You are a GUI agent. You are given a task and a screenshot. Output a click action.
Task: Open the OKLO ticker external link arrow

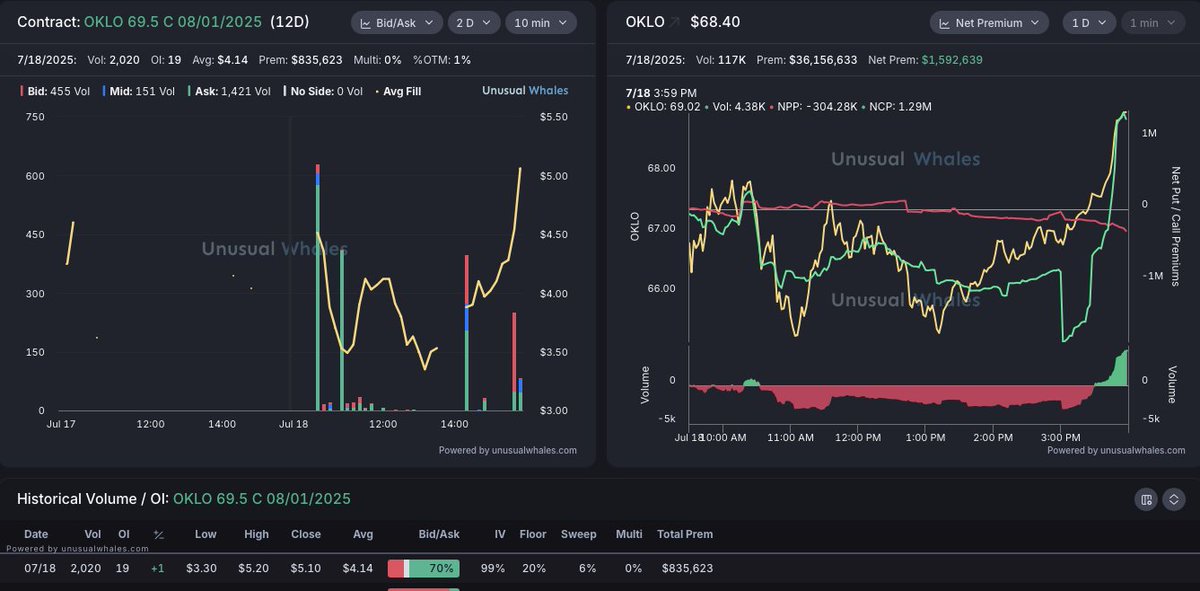(x=674, y=22)
